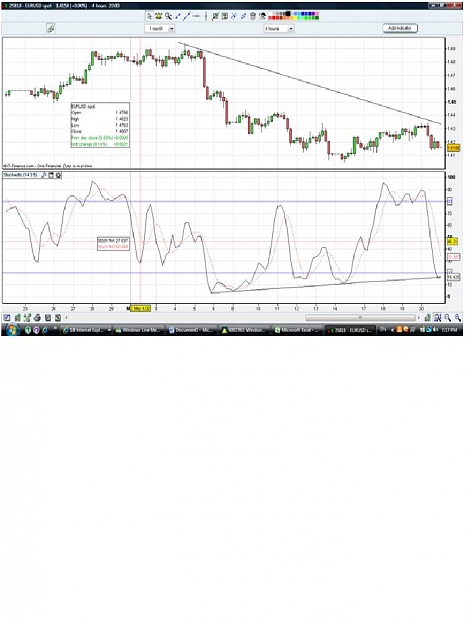
Task: Open the period dropdown showing 1 month
Action: pos(160,29)
